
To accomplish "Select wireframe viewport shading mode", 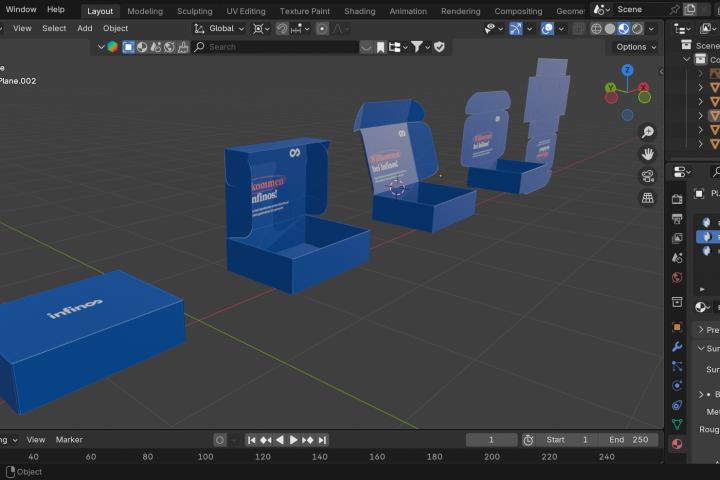I will point(596,28).
